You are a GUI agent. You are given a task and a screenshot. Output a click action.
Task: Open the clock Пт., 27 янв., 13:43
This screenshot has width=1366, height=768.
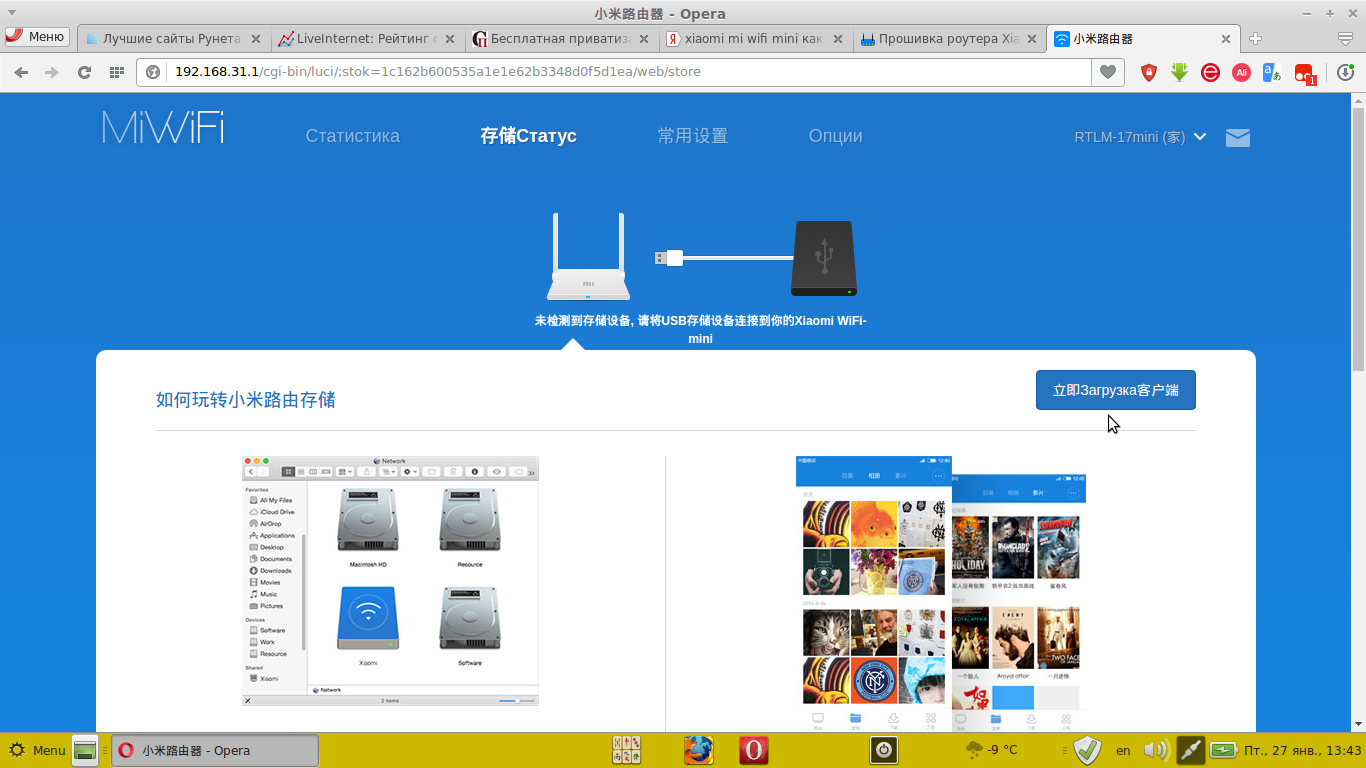pyautogui.click(x=1303, y=750)
